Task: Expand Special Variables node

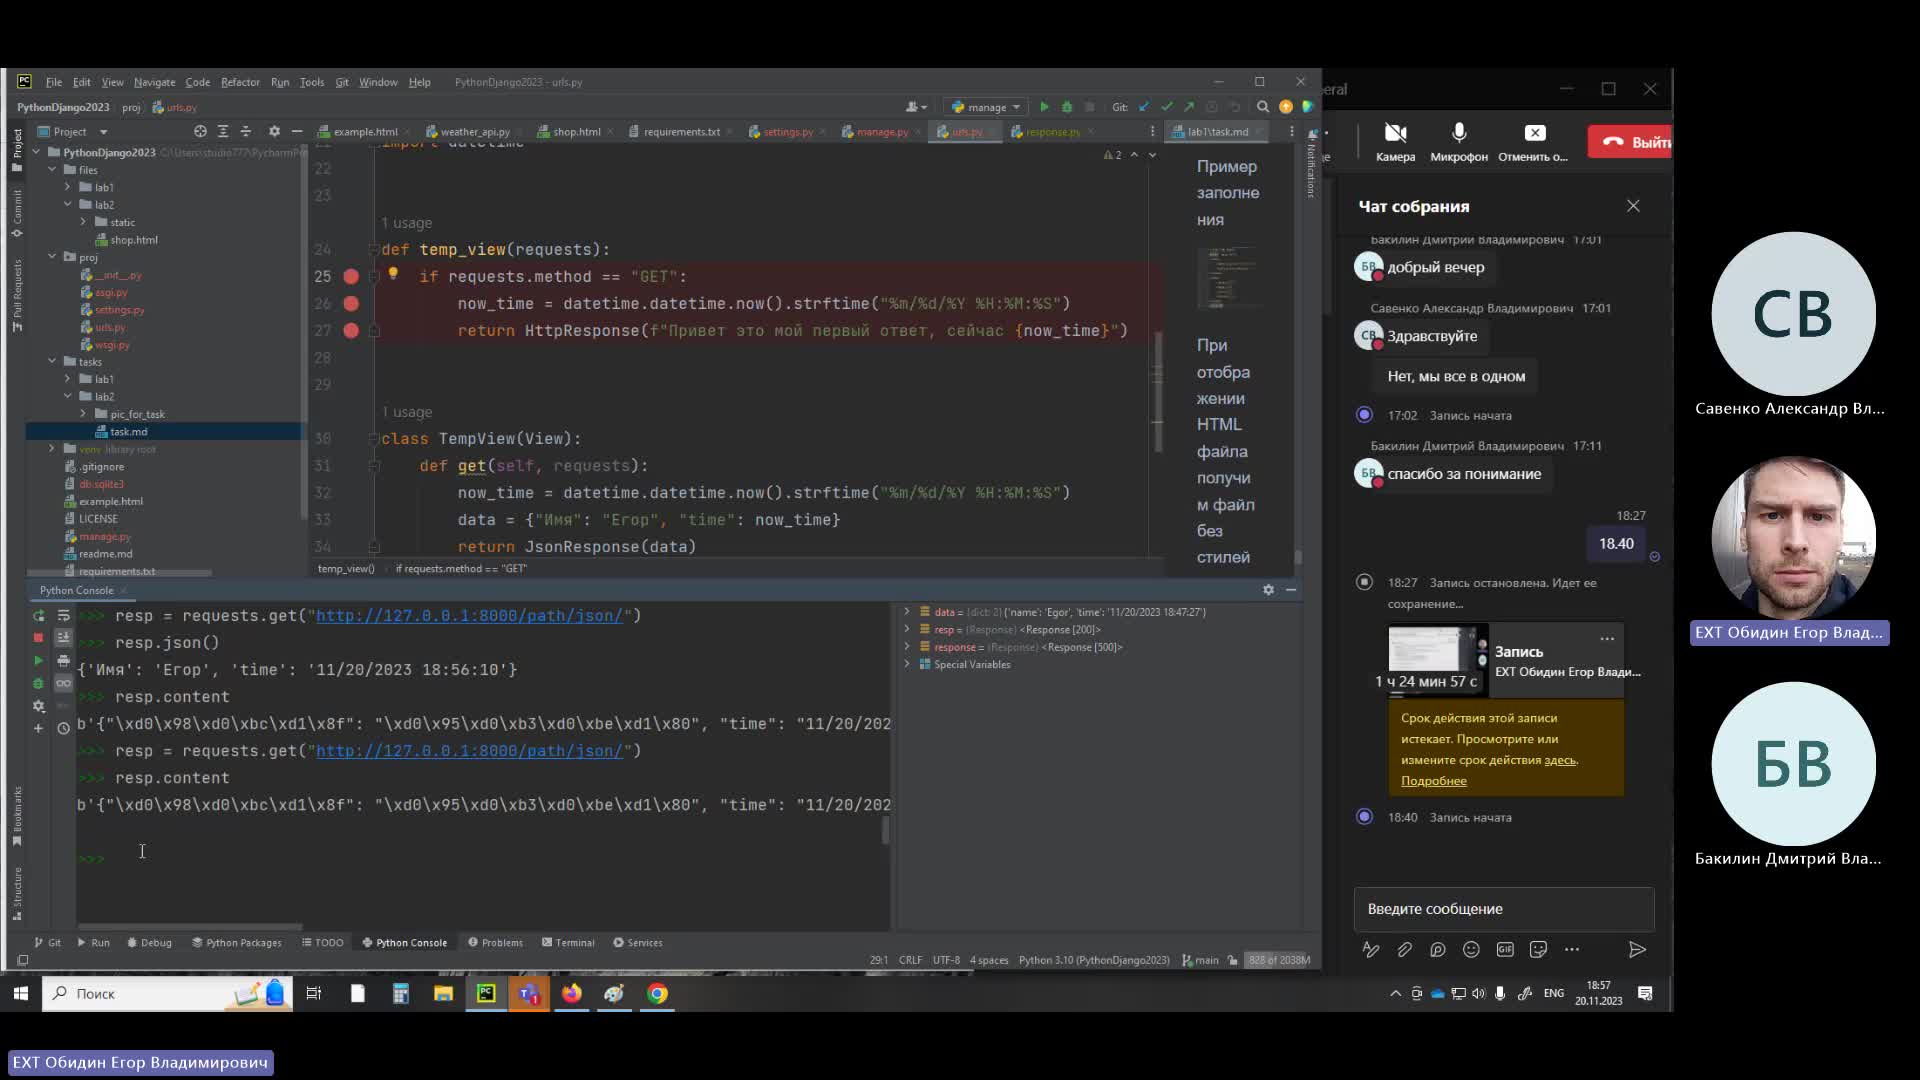Action: click(x=907, y=665)
